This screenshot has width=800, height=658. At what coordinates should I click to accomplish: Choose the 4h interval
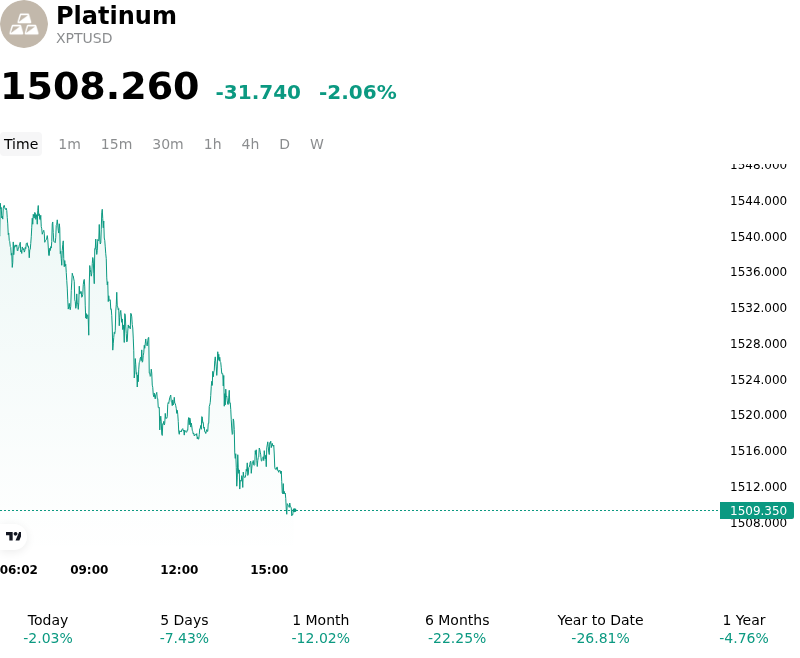point(250,144)
